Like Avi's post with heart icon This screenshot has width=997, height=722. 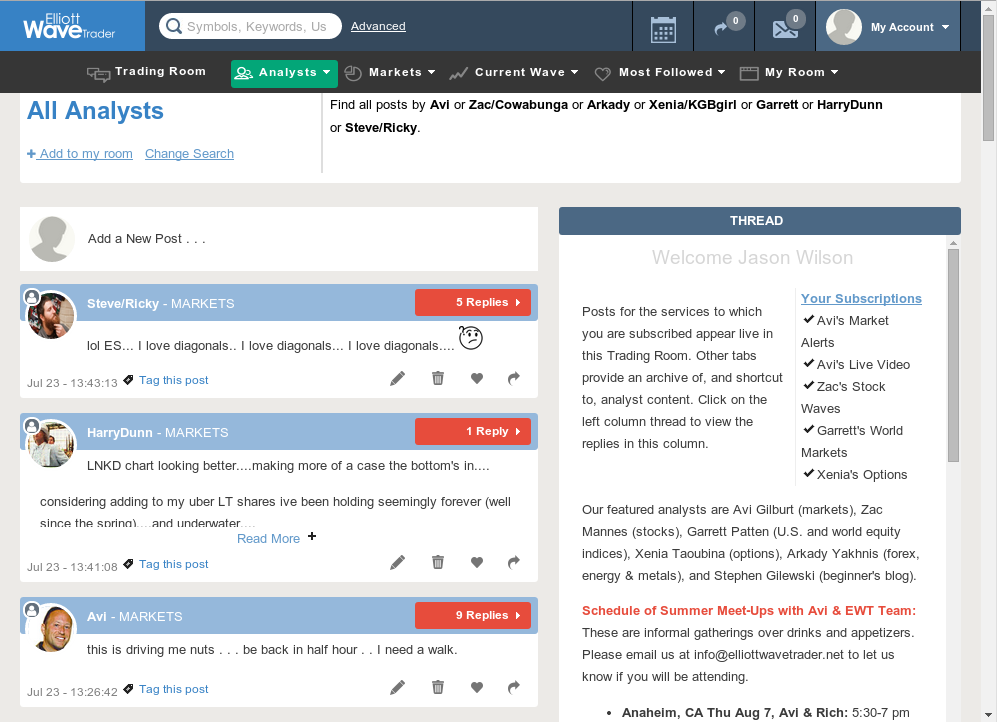[x=477, y=688]
